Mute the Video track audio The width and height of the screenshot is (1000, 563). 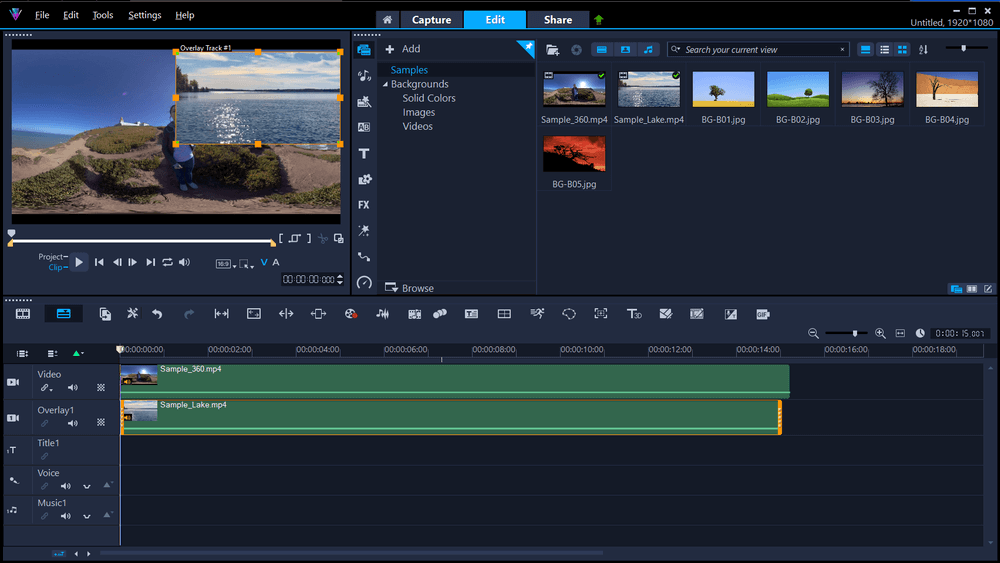coord(72,388)
